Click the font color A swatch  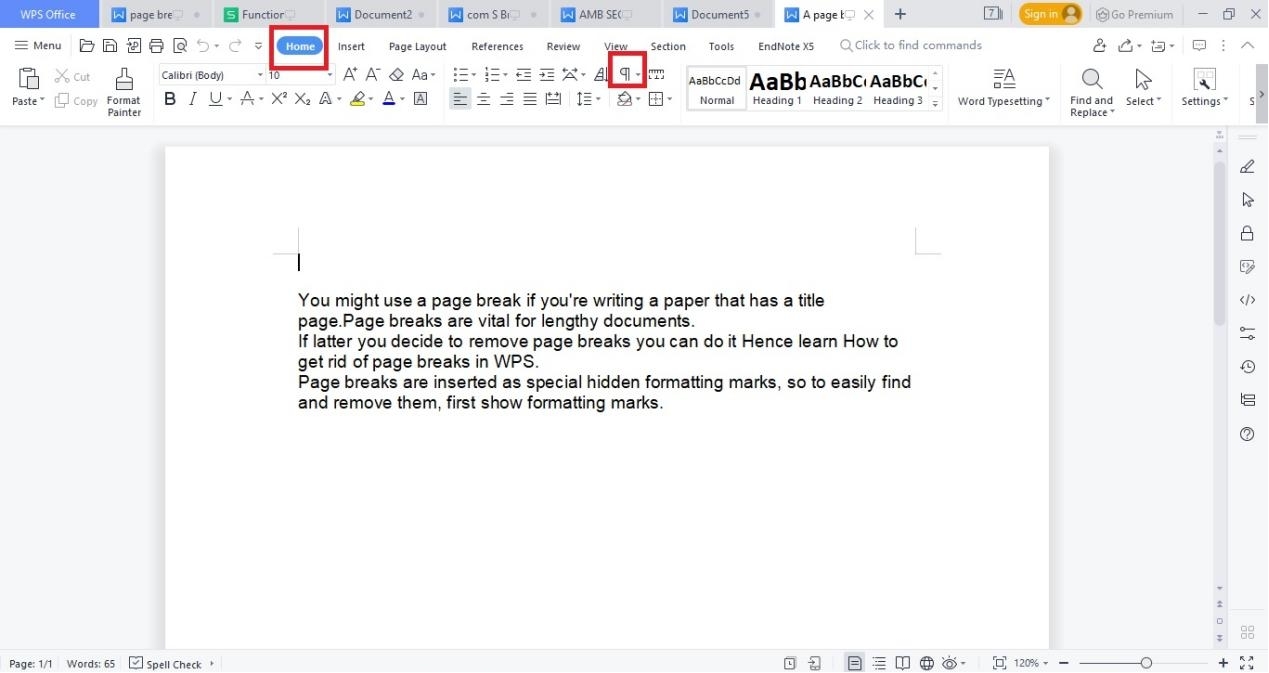(389, 99)
